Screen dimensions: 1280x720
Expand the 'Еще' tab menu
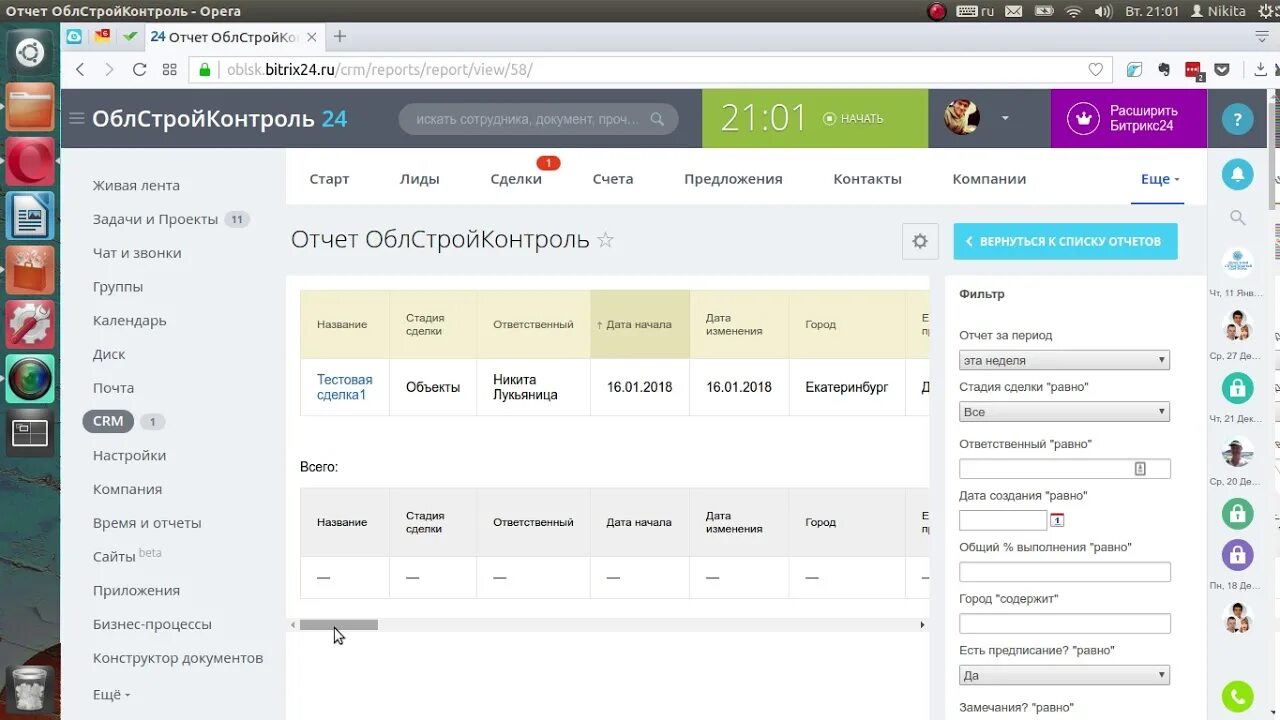click(x=1160, y=179)
